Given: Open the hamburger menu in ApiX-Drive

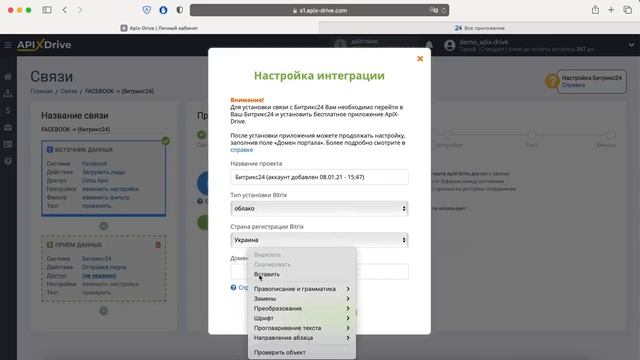Looking at the screenshot, I should pos(8,45).
